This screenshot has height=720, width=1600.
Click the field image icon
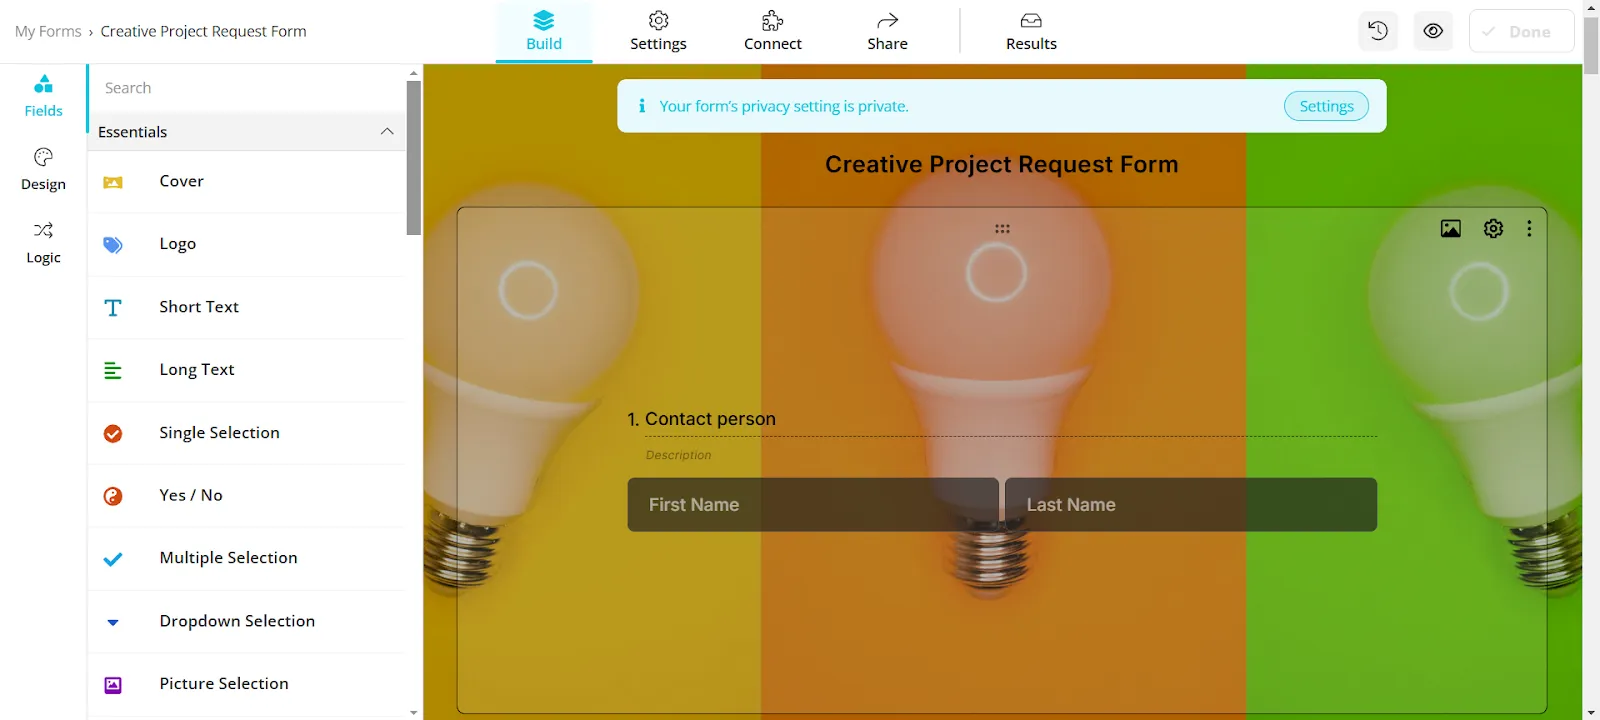(1450, 229)
